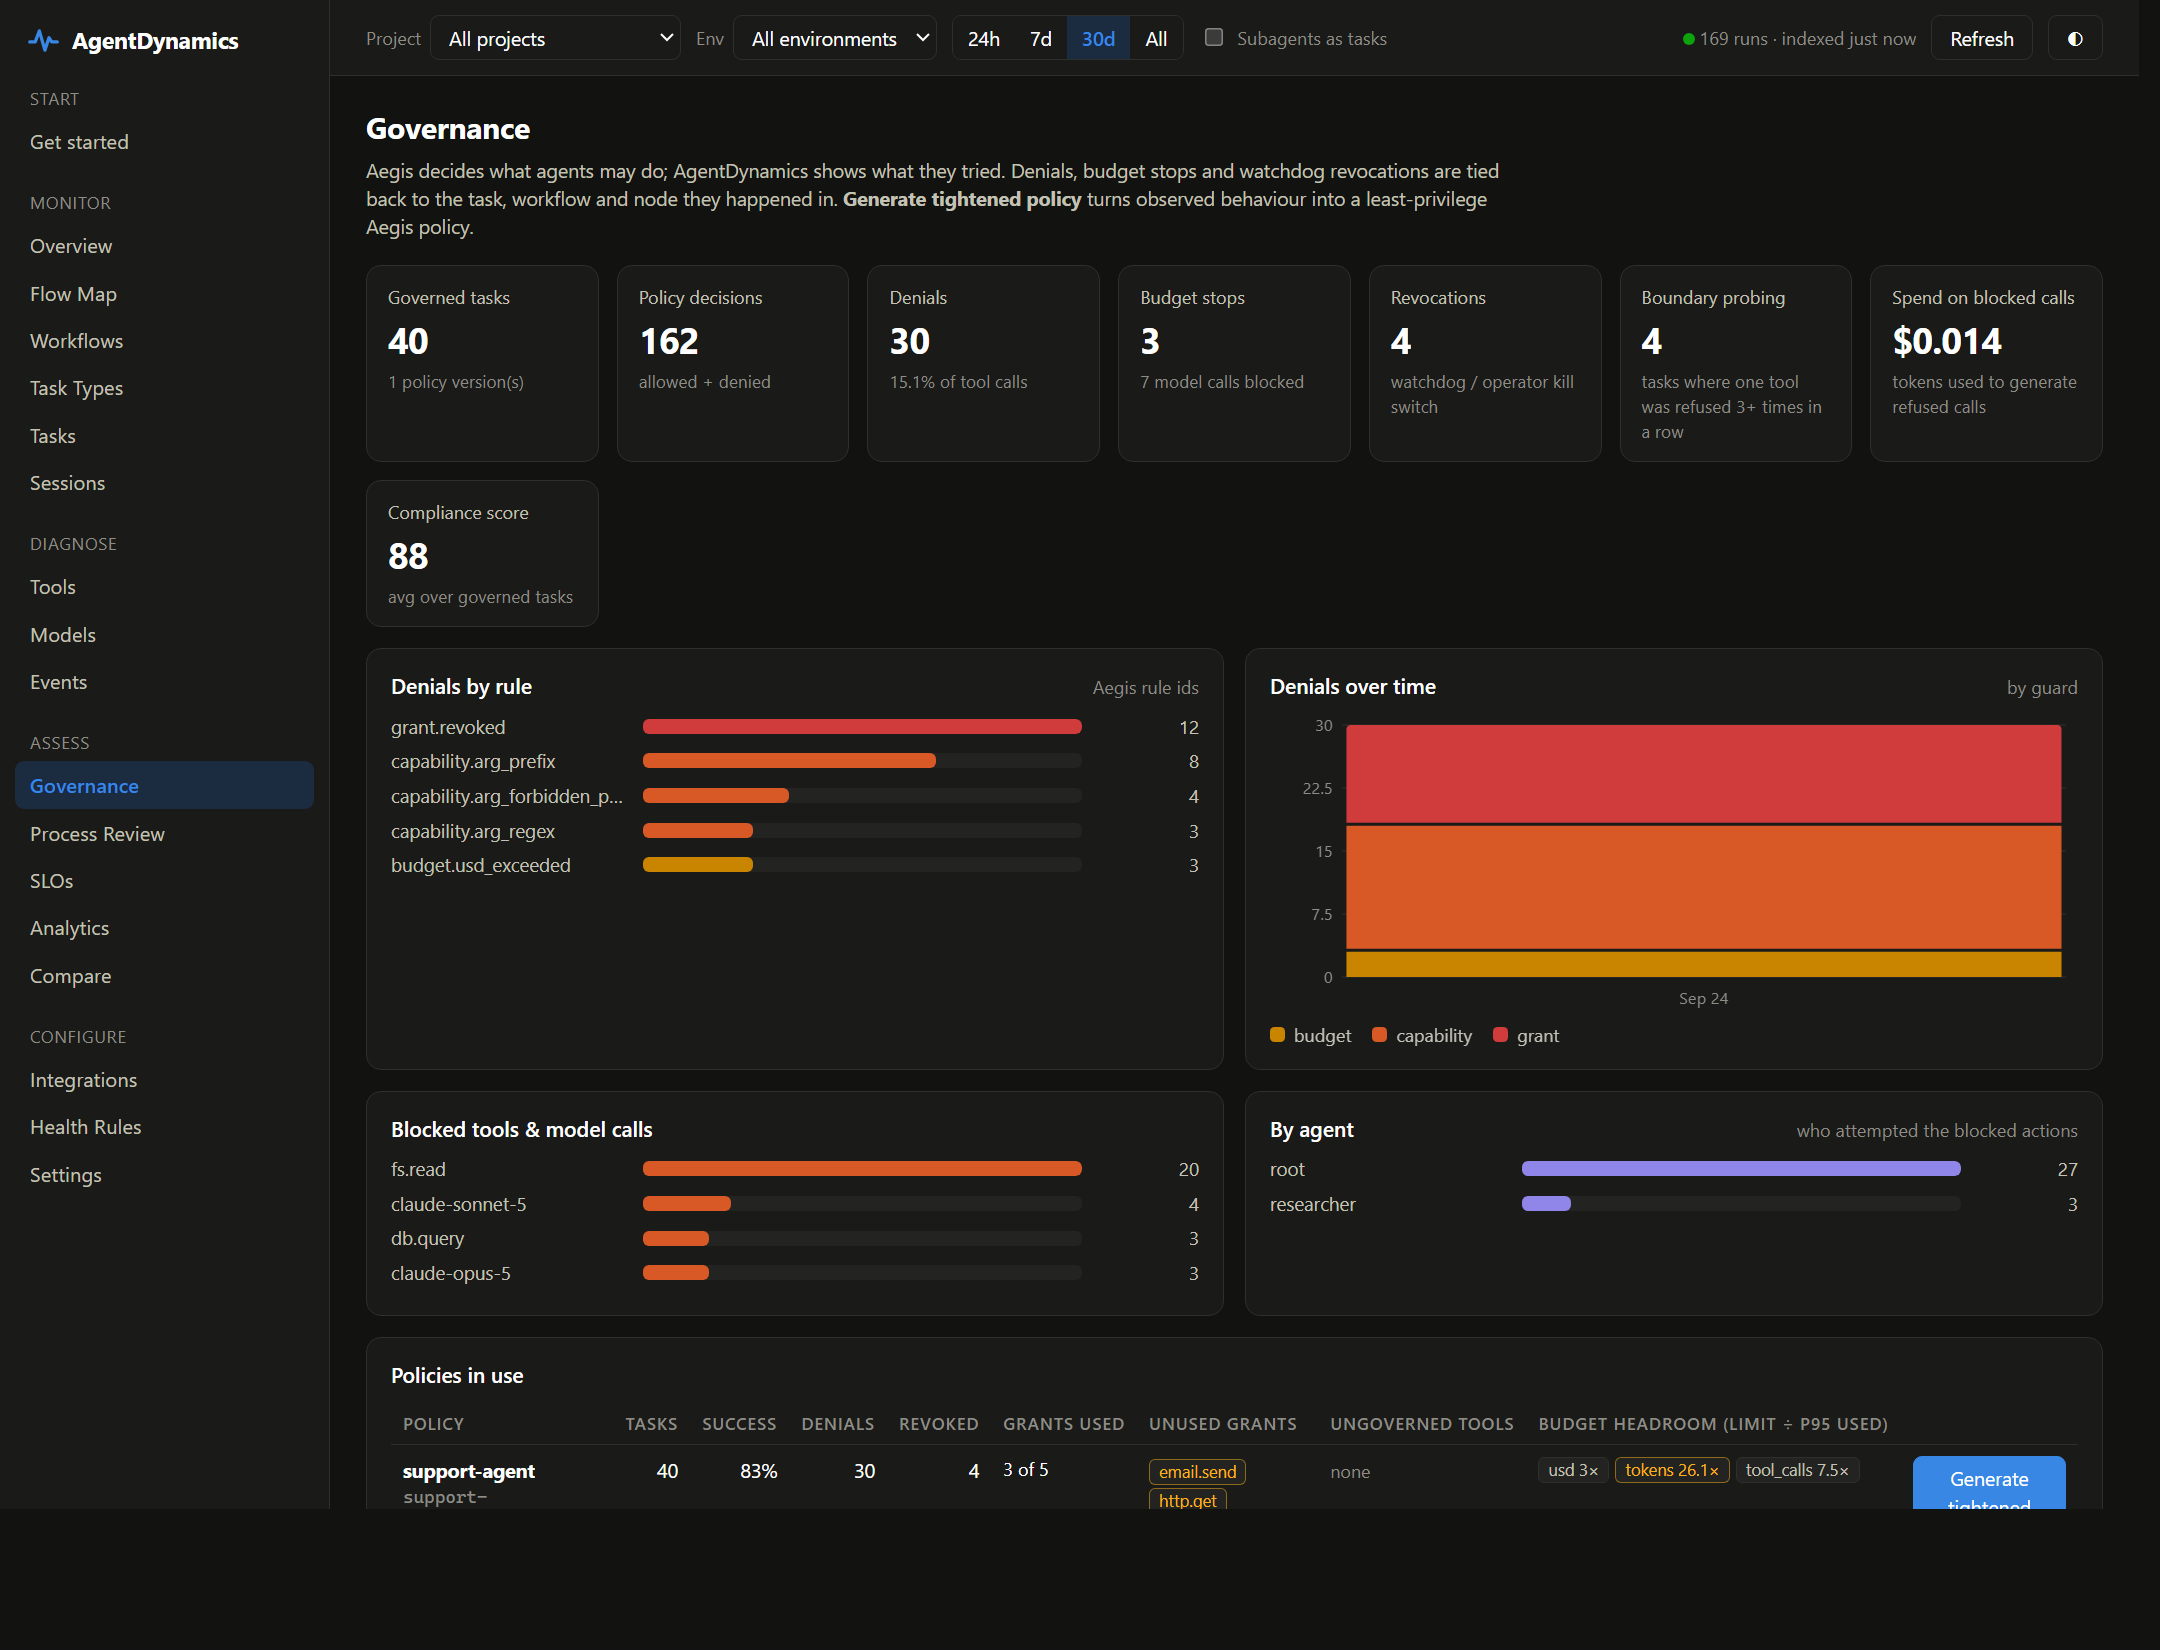Enable the Subagents as tasks checkbox
The height and width of the screenshot is (1650, 2160).
click(x=1214, y=38)
